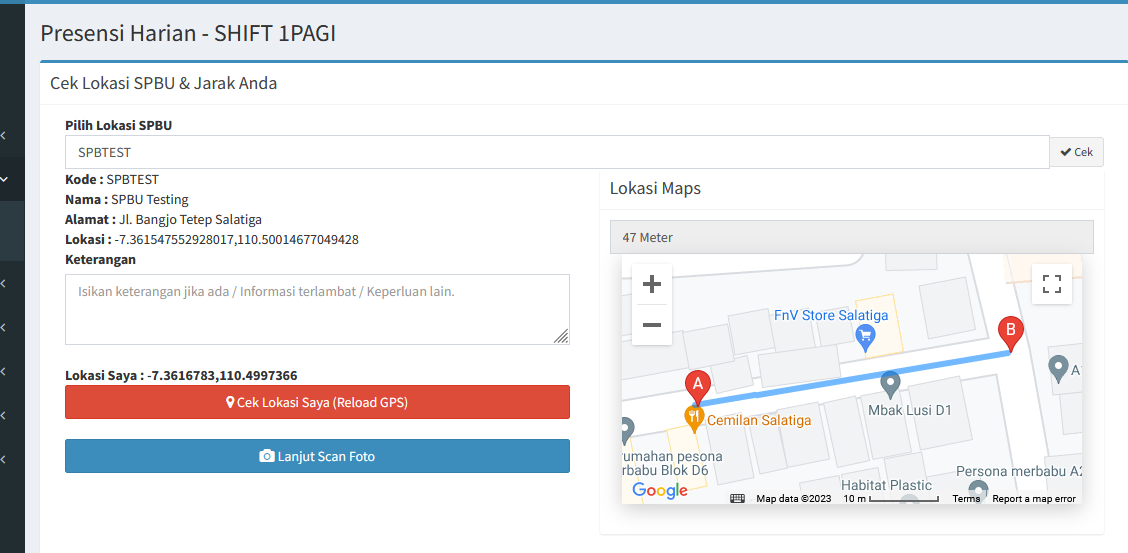
Task: Click the Cemilan Salatiga restaurant icon
Action: (x=693, y=417)
